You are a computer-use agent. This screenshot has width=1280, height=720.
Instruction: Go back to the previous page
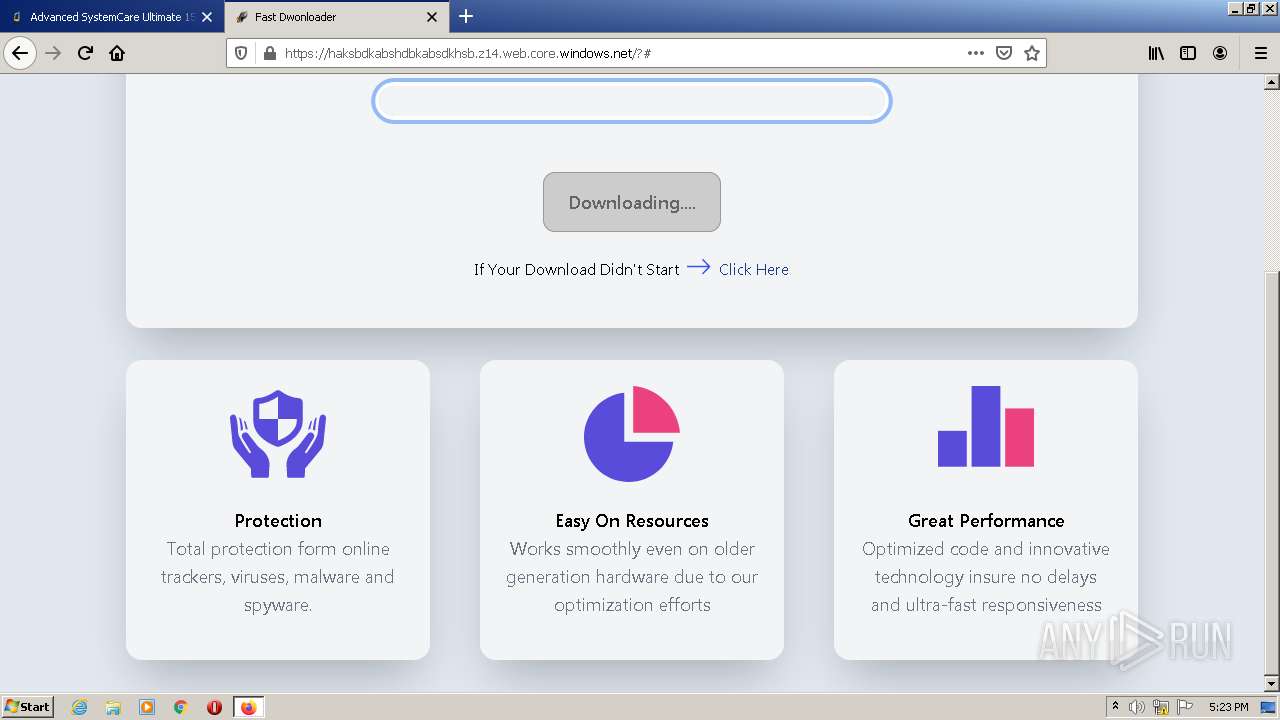pos(20,53)
